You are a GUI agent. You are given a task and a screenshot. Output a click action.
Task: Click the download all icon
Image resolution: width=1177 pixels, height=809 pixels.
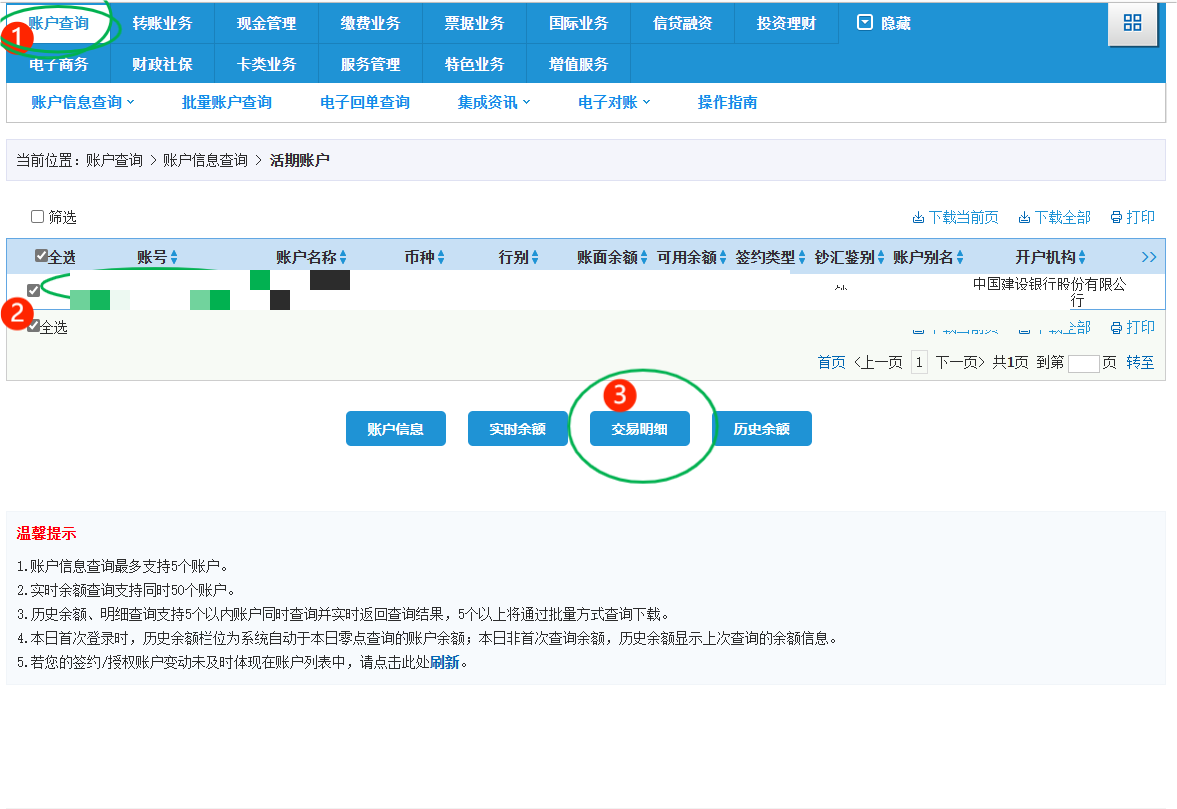(x=1024, y=218)
